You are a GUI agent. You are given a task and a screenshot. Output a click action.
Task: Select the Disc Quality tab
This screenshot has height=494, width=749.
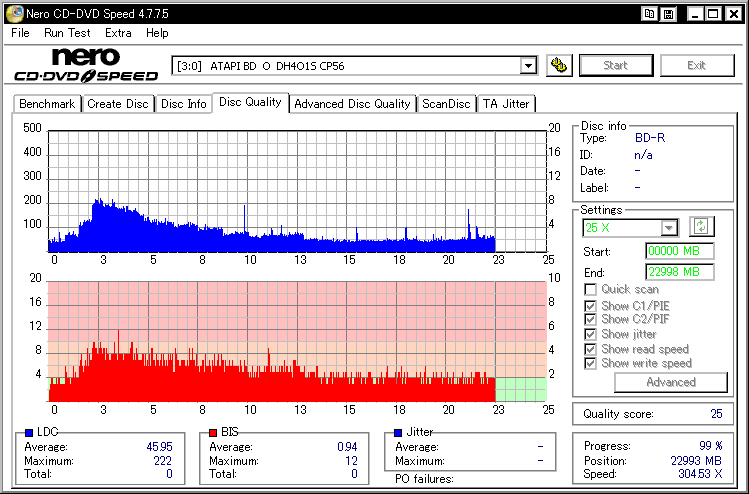pos(250,102)
